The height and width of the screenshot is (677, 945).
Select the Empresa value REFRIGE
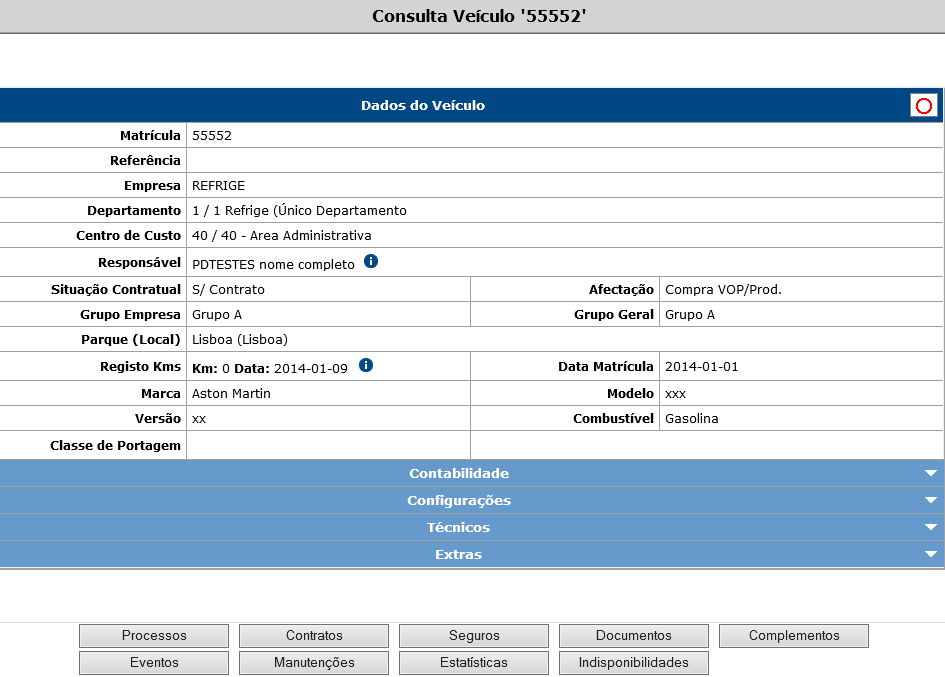point(218,186)
